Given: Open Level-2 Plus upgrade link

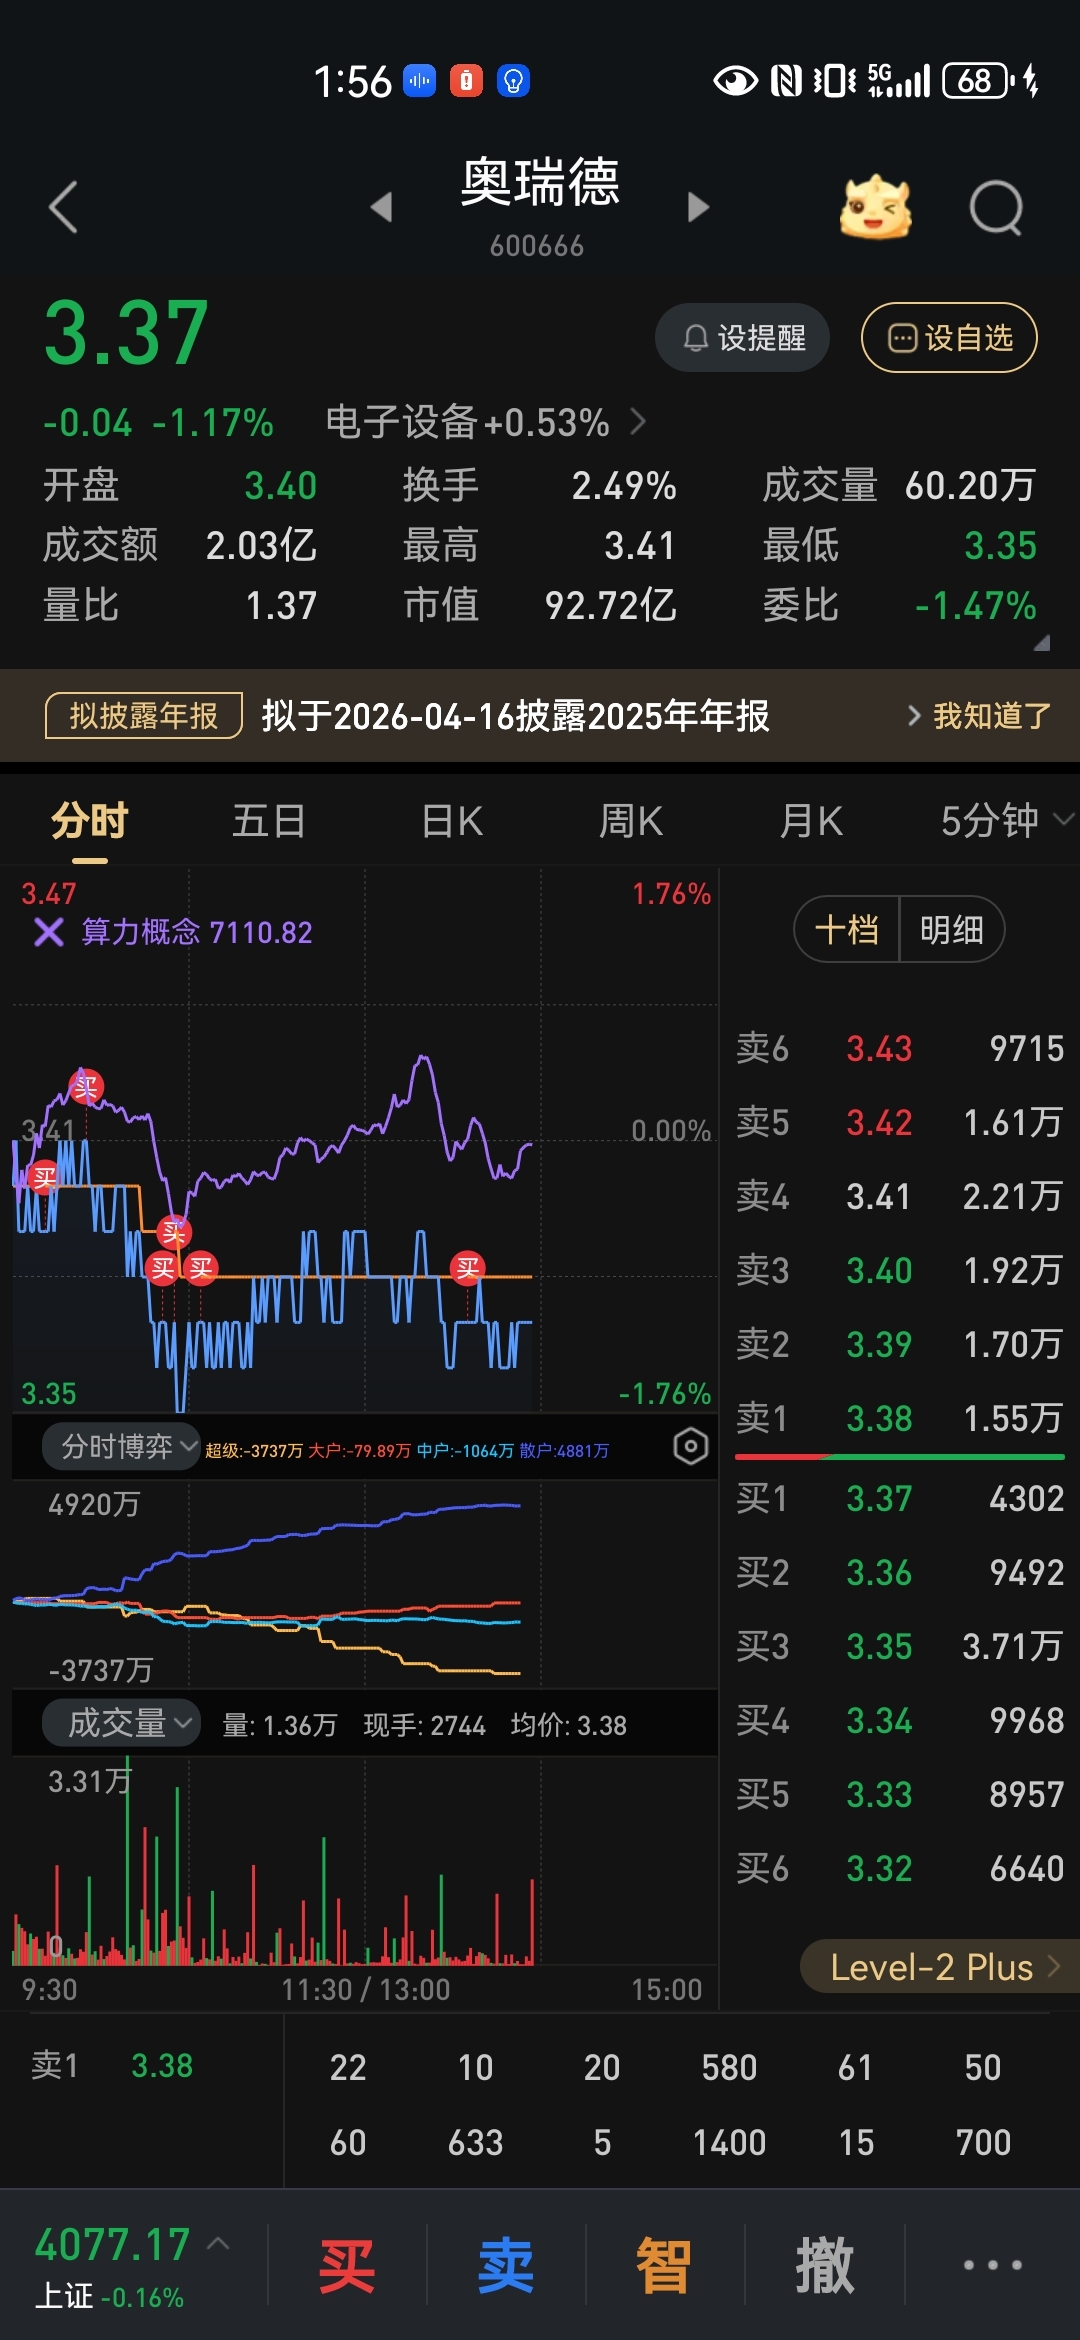Looking at the screenshot, I should pyautogui.click(x=941, y=1967).
